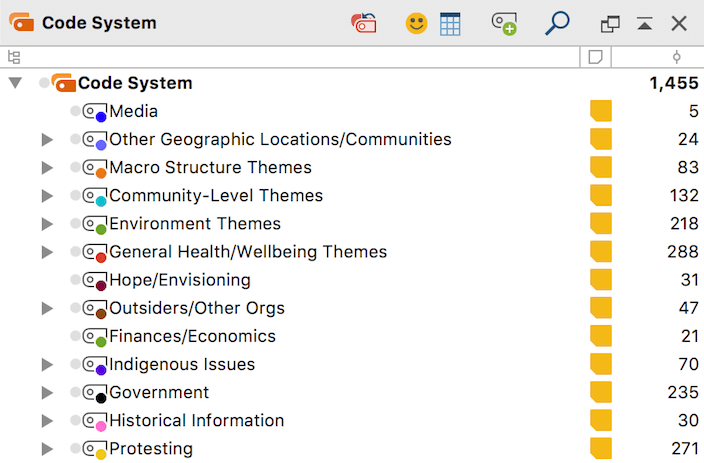Image resolution: width=704 pixels, height=463 pixels.
Task: Open memo for Hope/Envisioning code
Action: click(x=601, y=280)
